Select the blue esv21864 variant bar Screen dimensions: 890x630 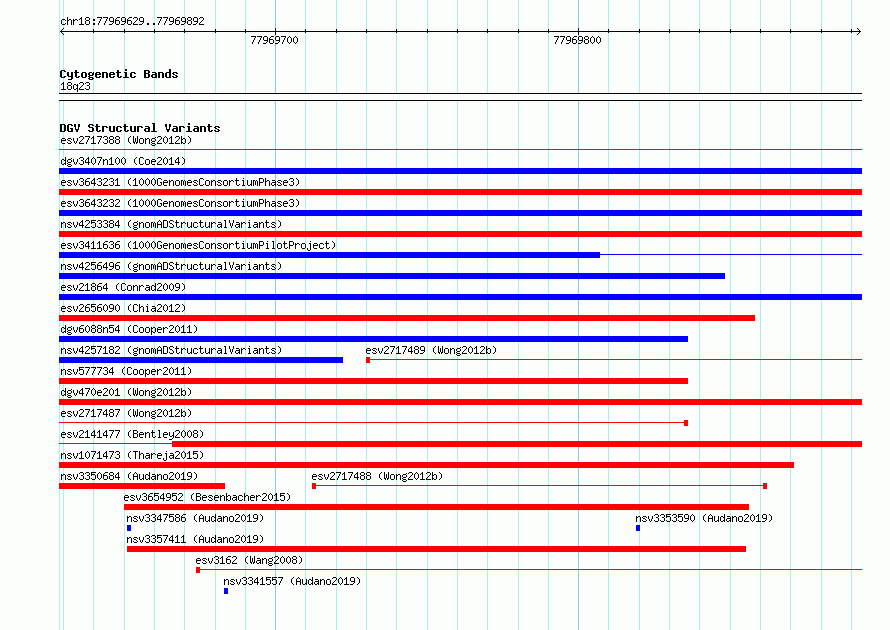[460, 297]
